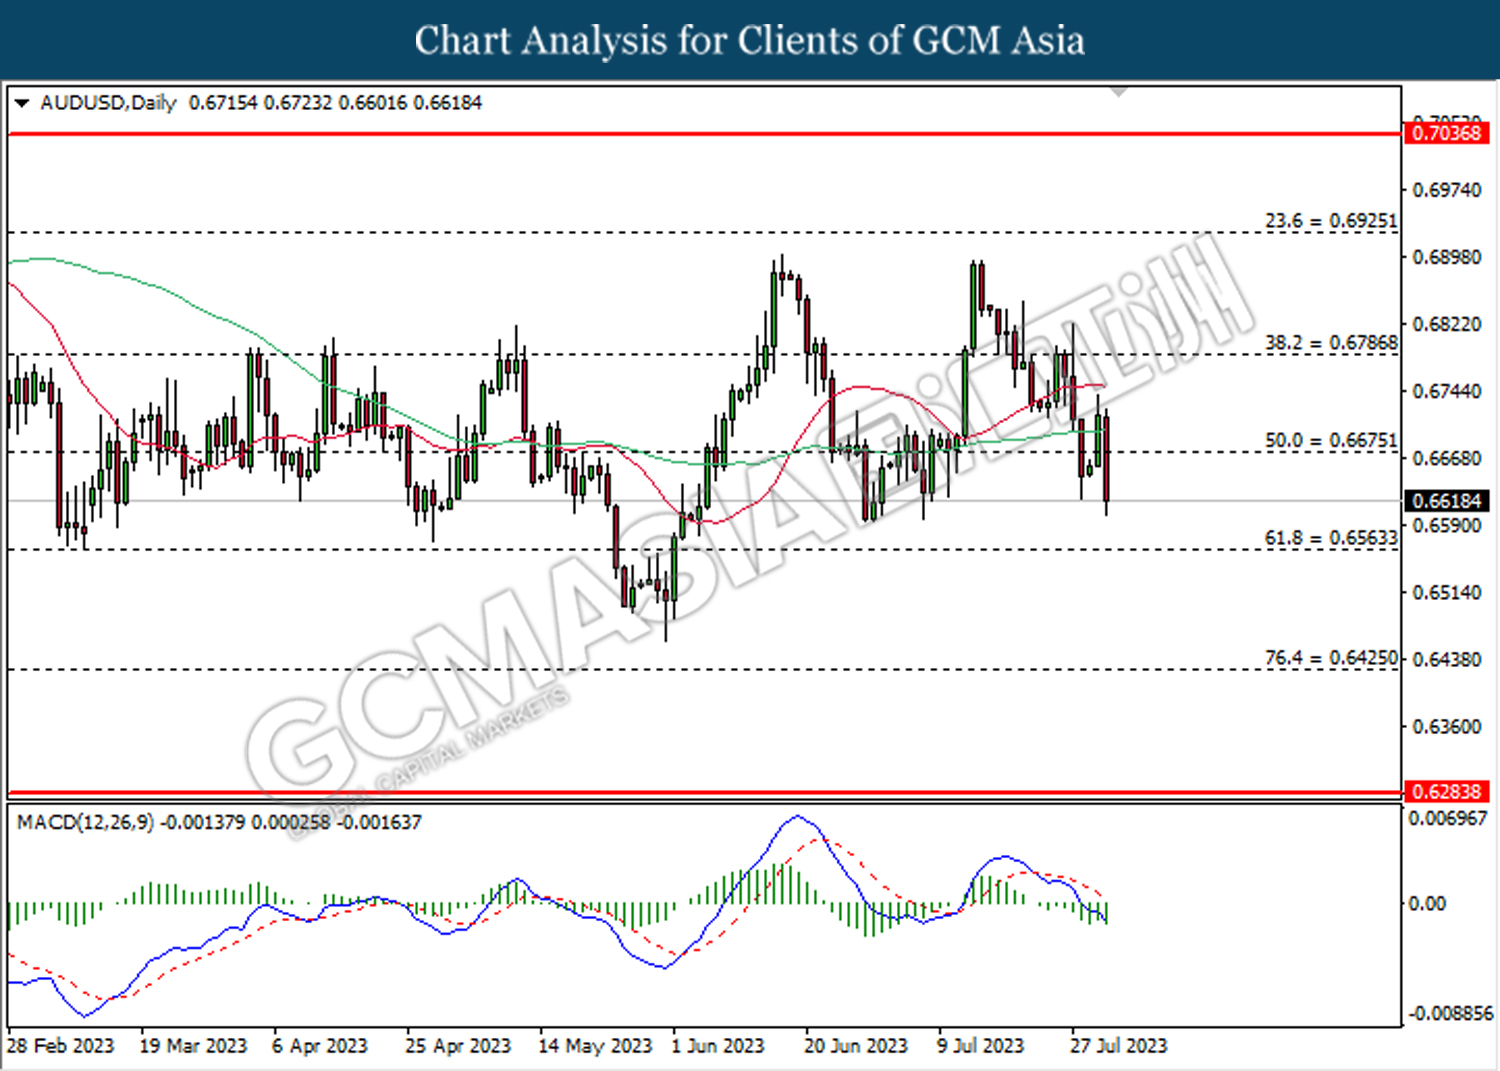Select the 28 Feb 2023 date label
Screen dimensions: 1500x1071
tap(61, 1046)
